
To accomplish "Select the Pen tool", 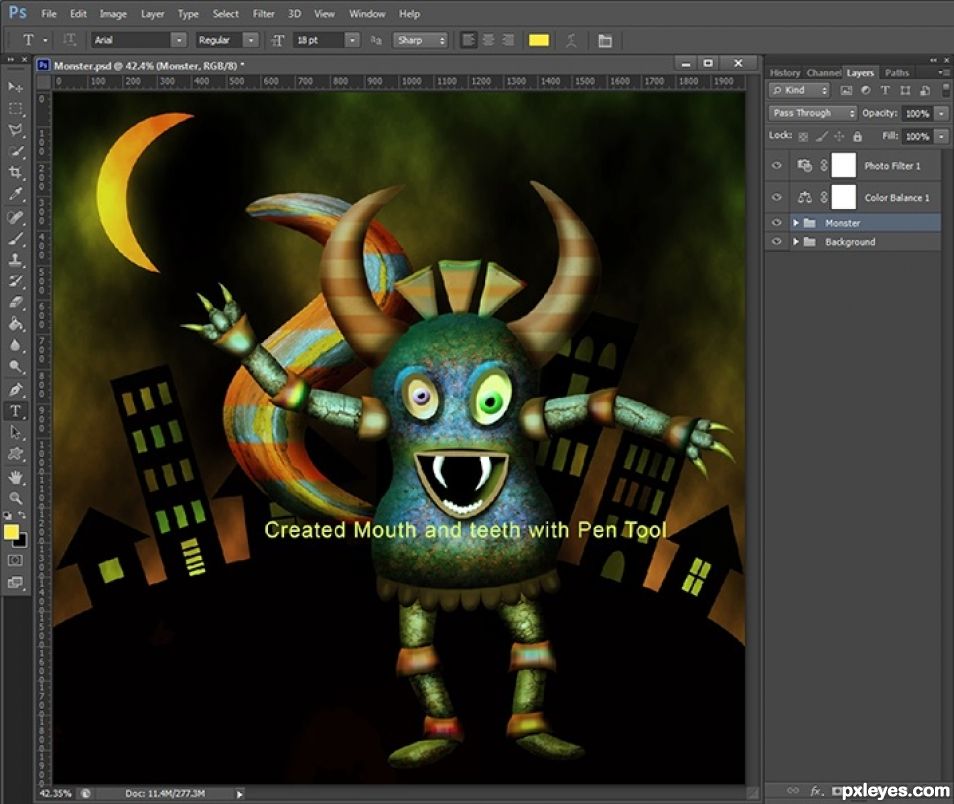I will tap(15, 390).
